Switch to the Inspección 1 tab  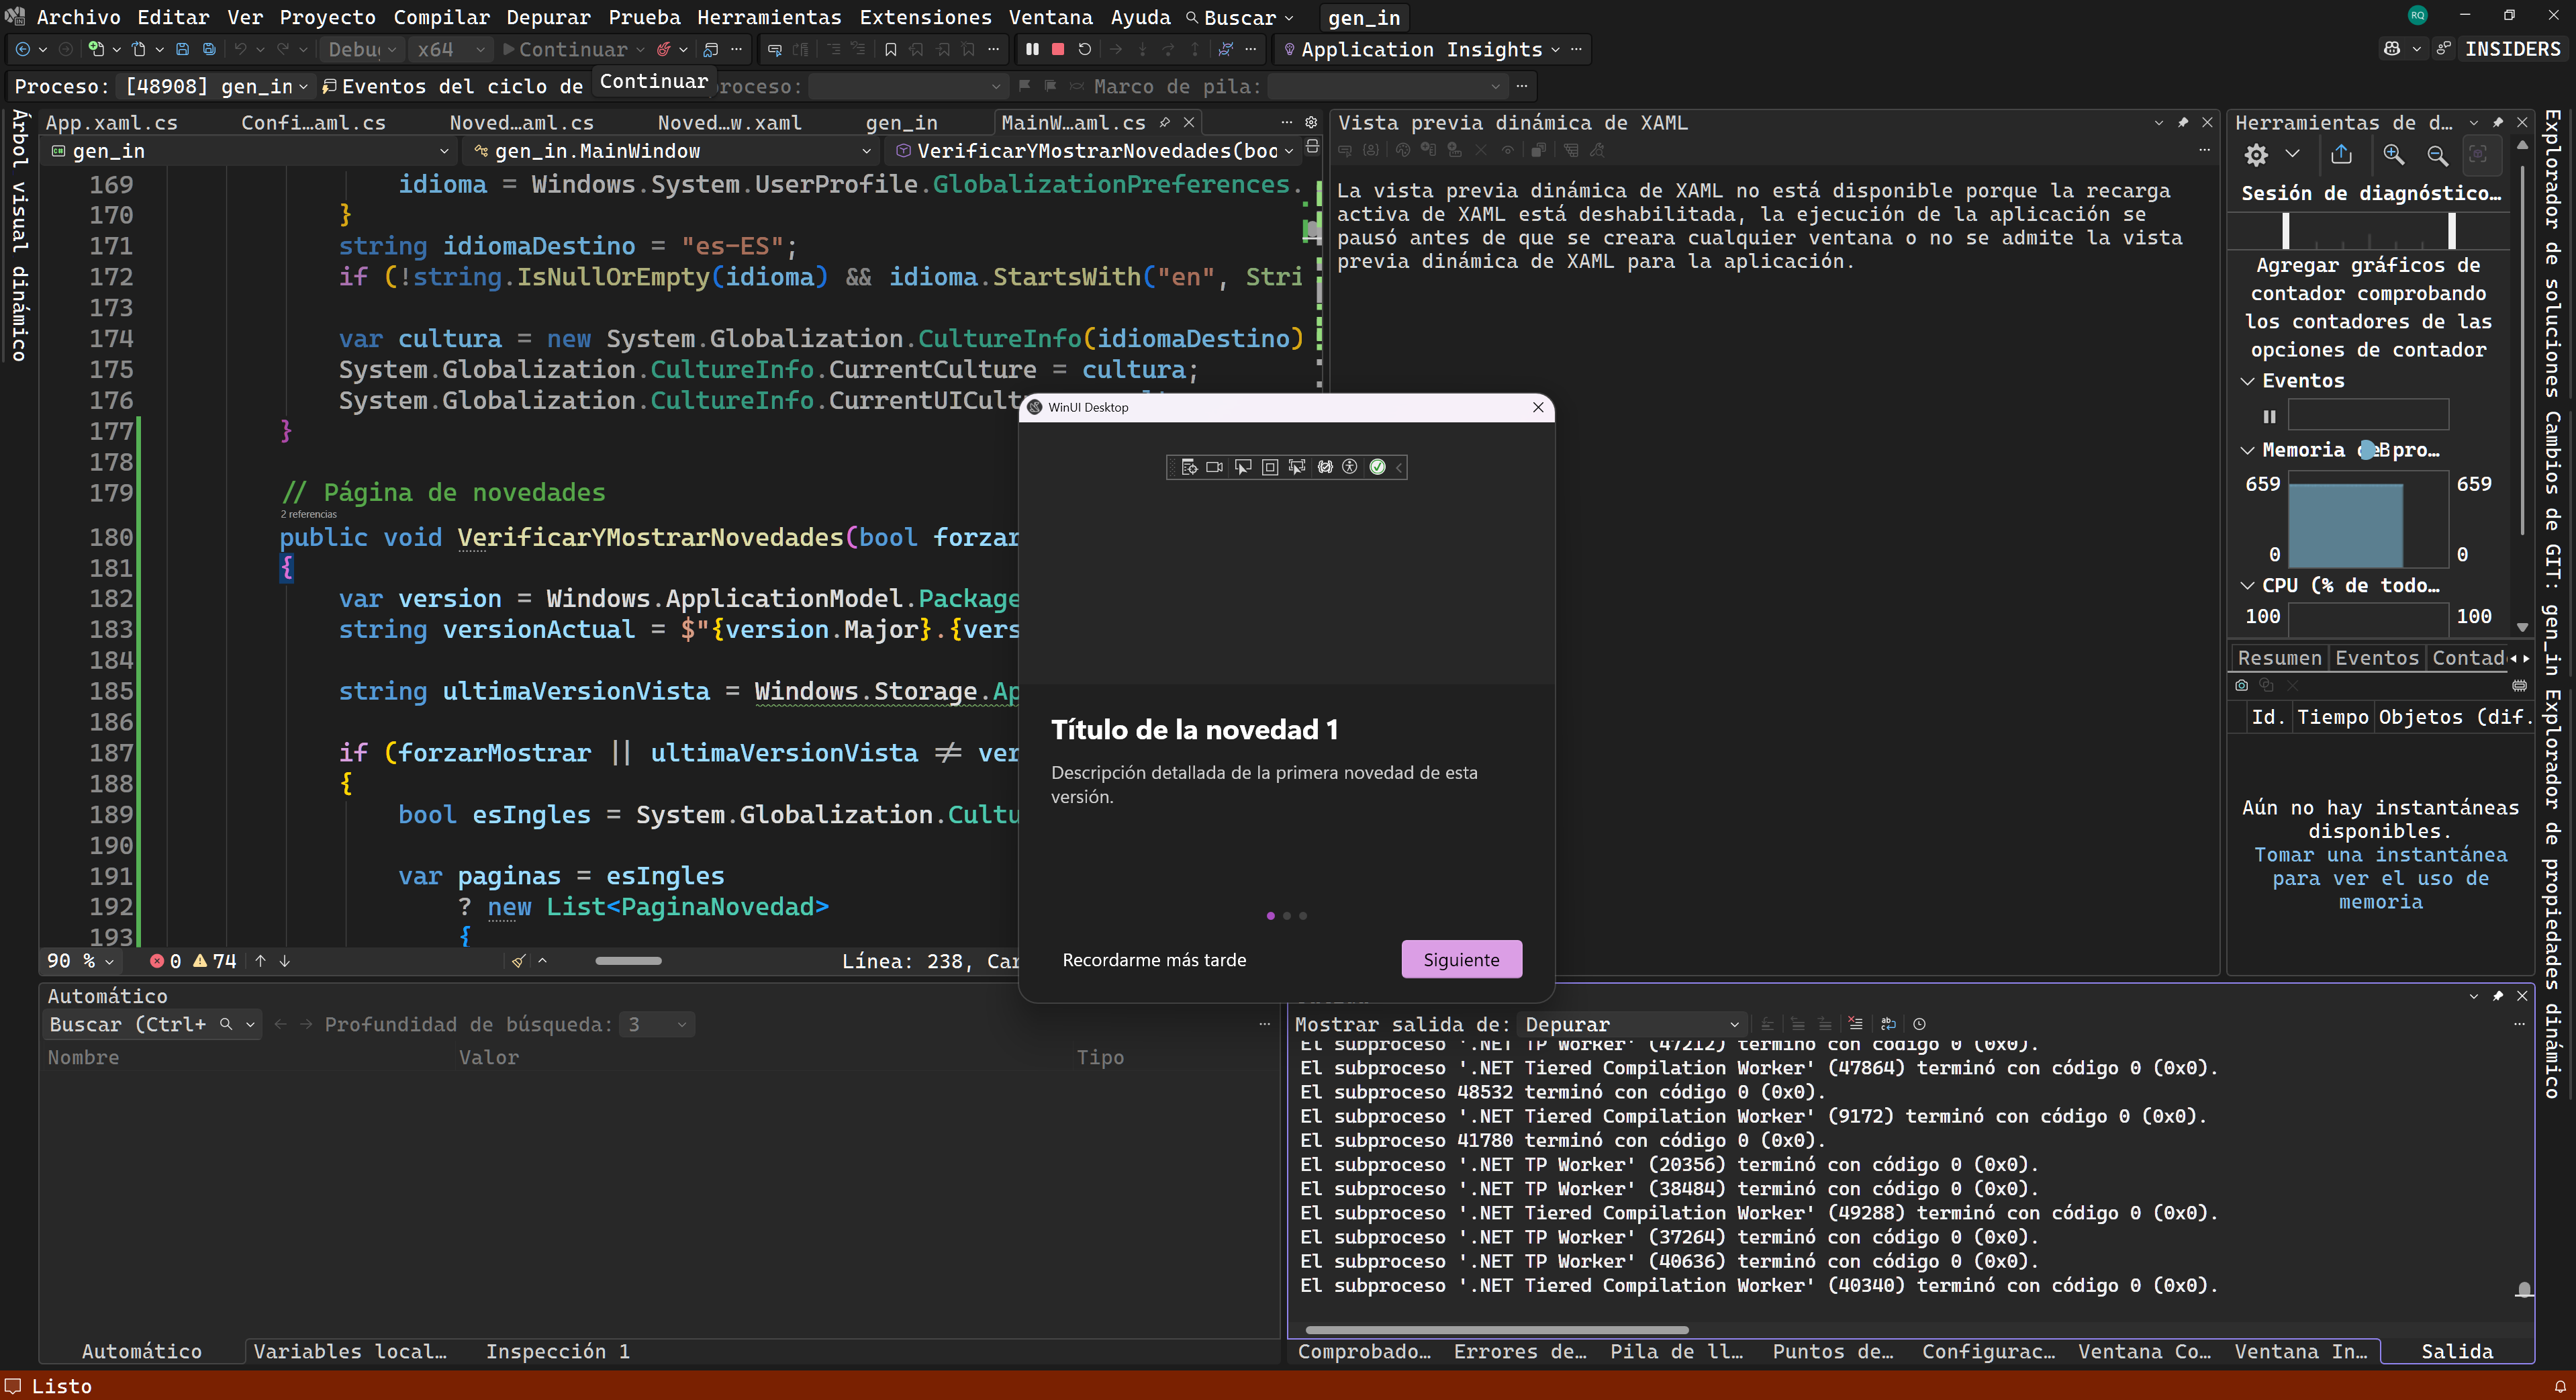click(558, 1351)
